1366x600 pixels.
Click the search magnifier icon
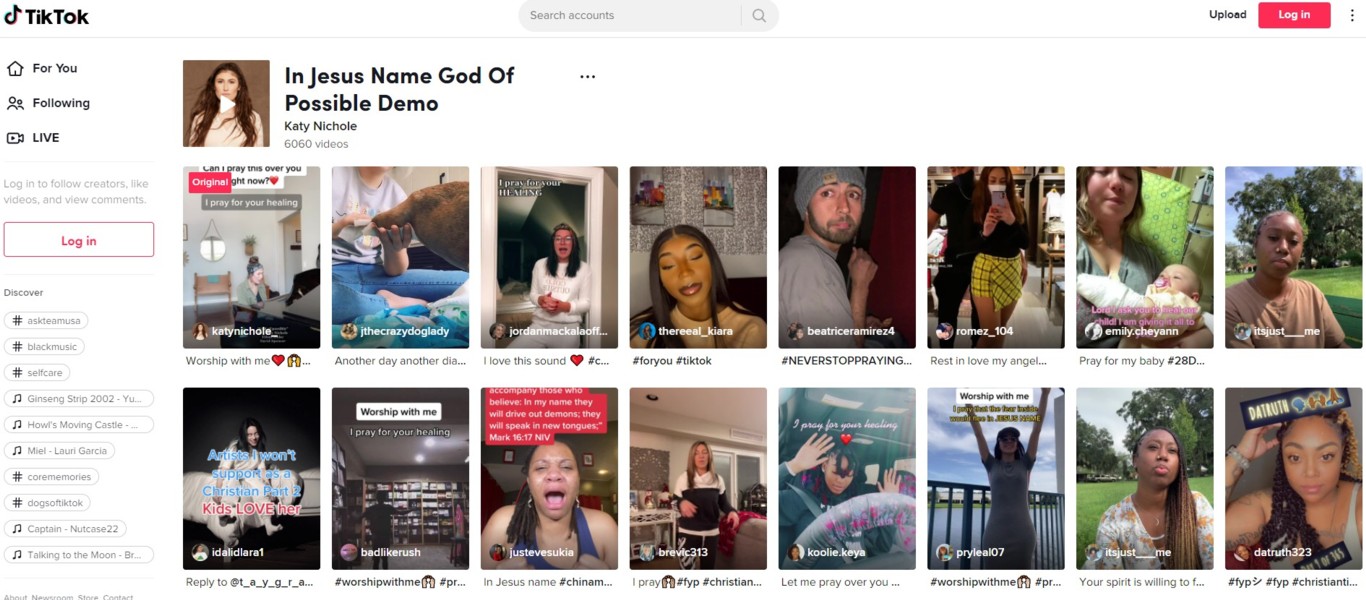pyautogui.click(x=759, y=16)
